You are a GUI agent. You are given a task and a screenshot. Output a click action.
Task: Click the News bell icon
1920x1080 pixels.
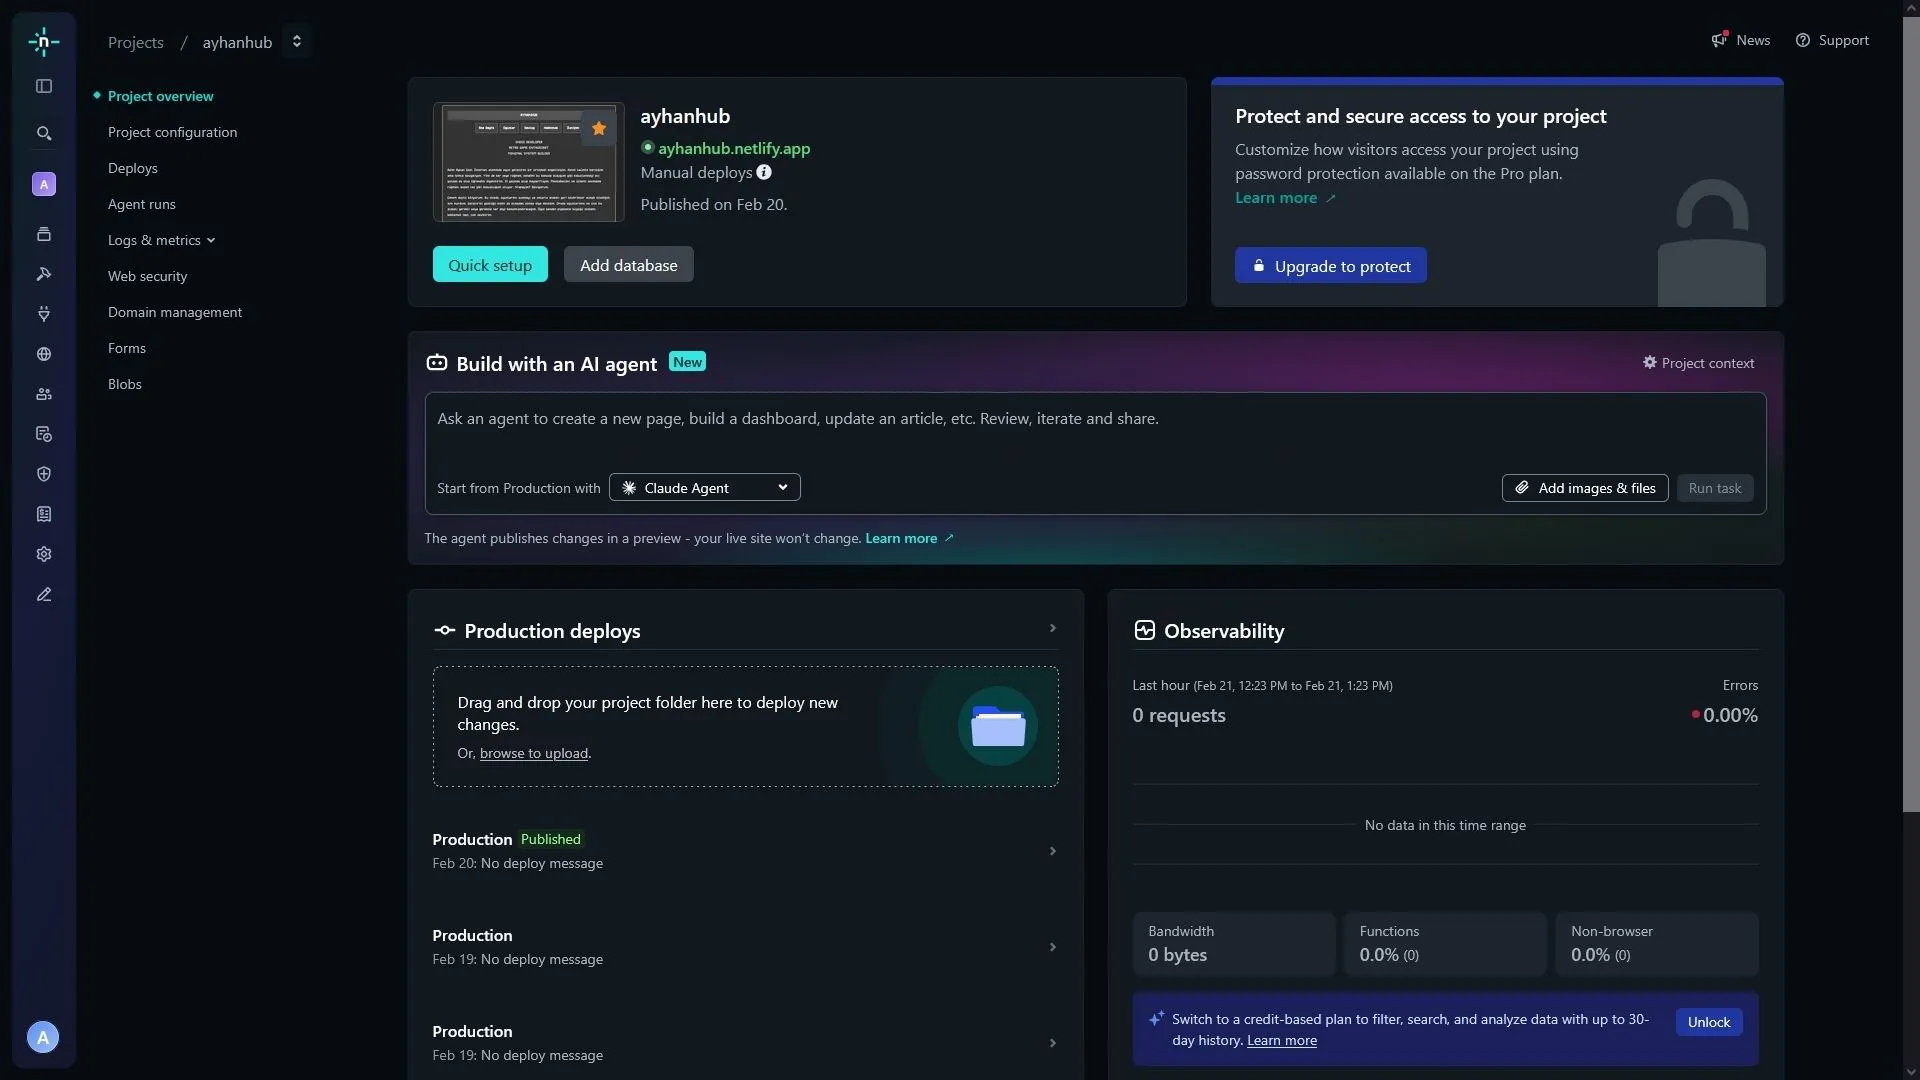[1722, 40]
